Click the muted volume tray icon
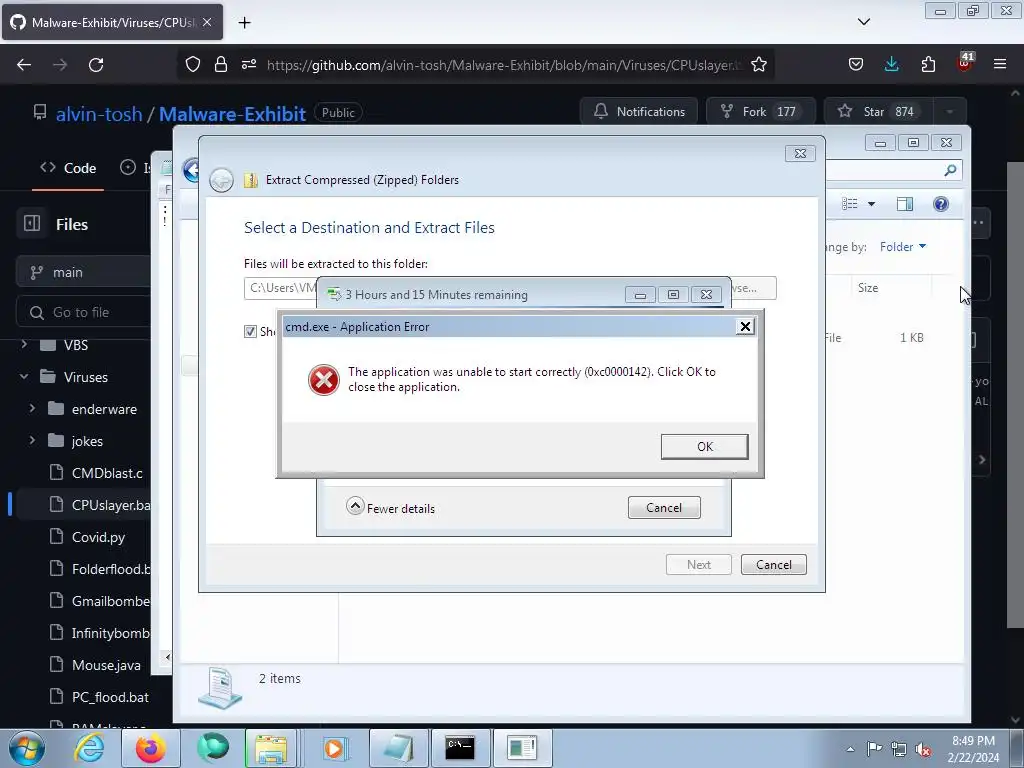This screenshot has height=768, width=1024. point(923,749)
